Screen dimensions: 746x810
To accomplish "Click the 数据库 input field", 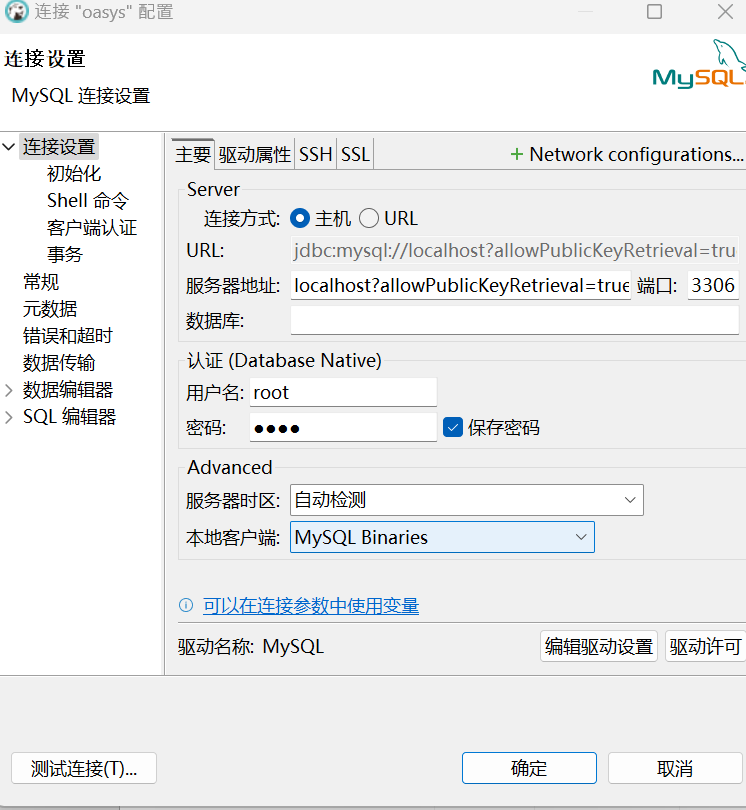I will pyautogui.click(x=514, y=320).
